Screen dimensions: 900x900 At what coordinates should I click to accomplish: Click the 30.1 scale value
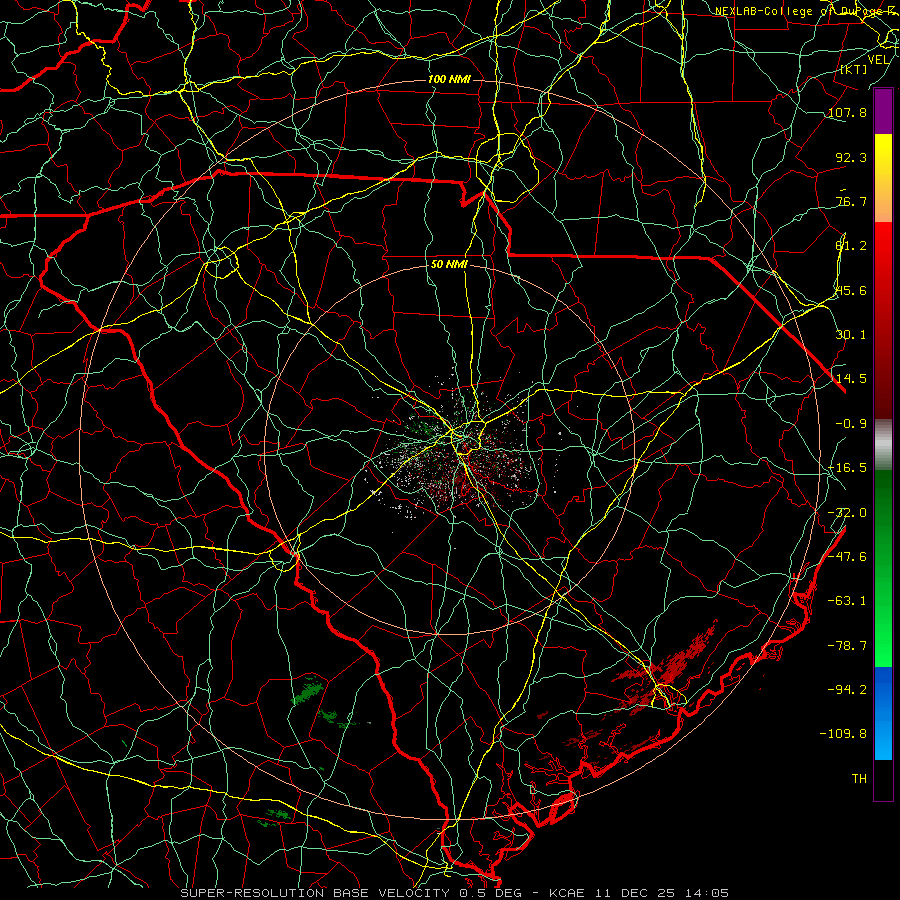(851, 335)
